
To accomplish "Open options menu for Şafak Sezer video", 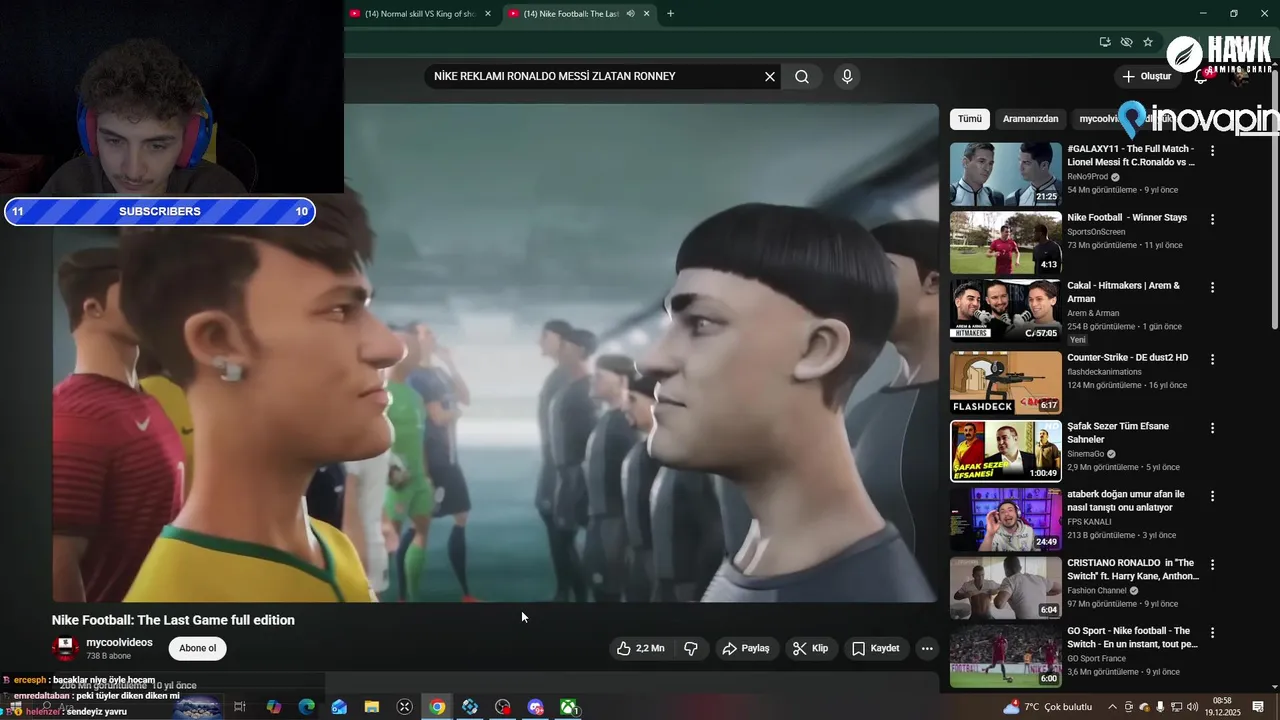I will (1212, 428).
